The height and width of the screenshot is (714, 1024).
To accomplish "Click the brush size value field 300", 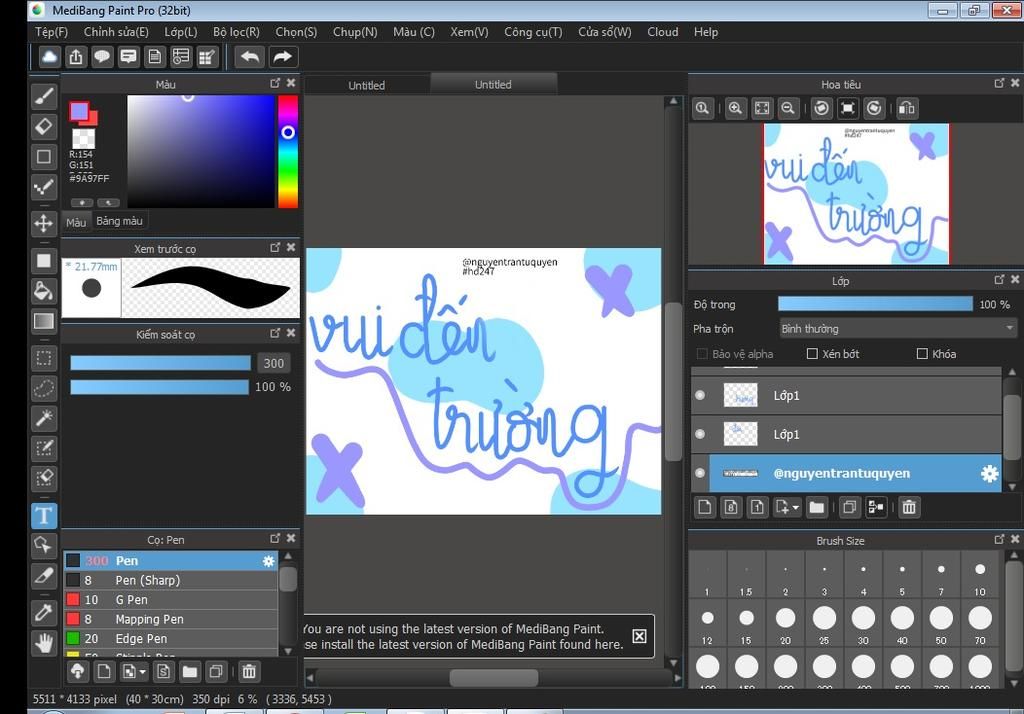I will [274, 363].
